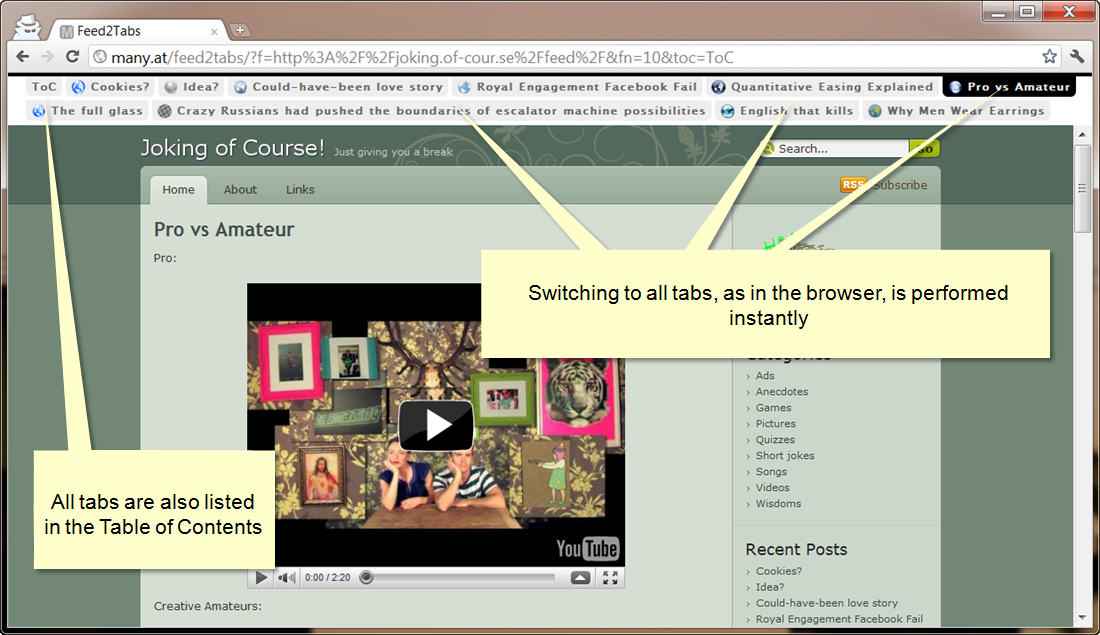Select the Why Men Wear Earrings tab
1100x635 pixels.
coord(957,111)
